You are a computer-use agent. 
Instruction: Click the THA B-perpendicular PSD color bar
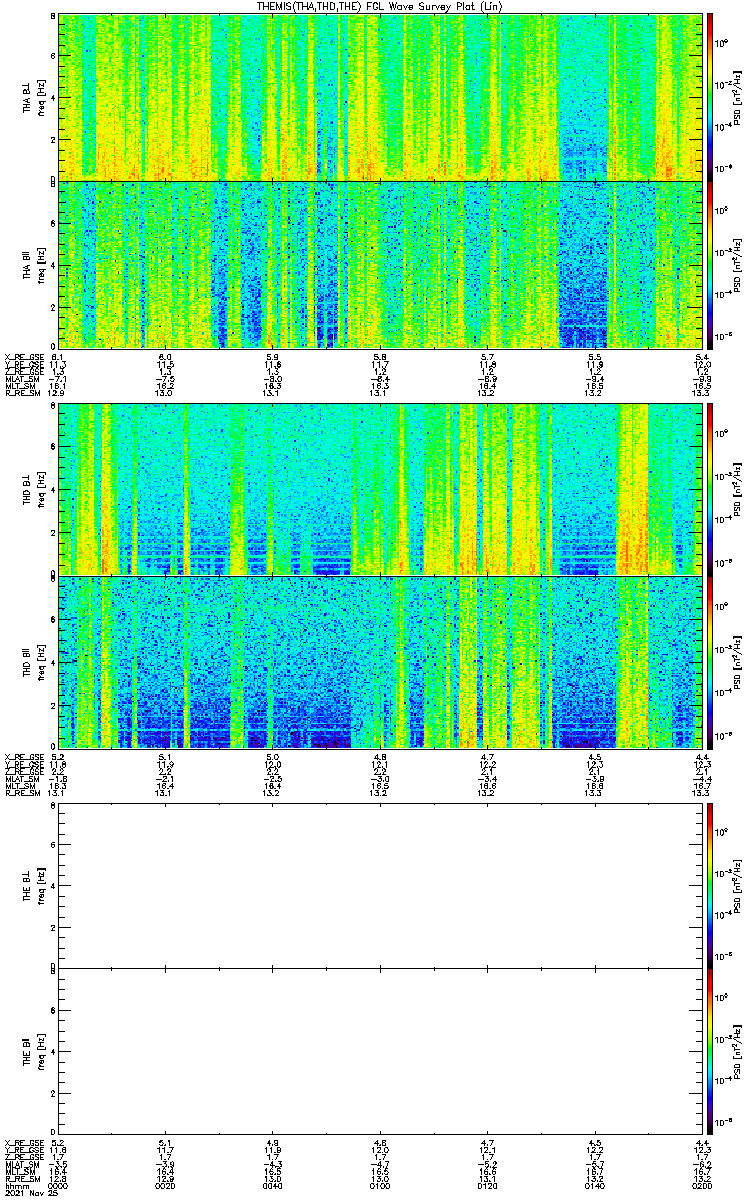pos(710,96)
